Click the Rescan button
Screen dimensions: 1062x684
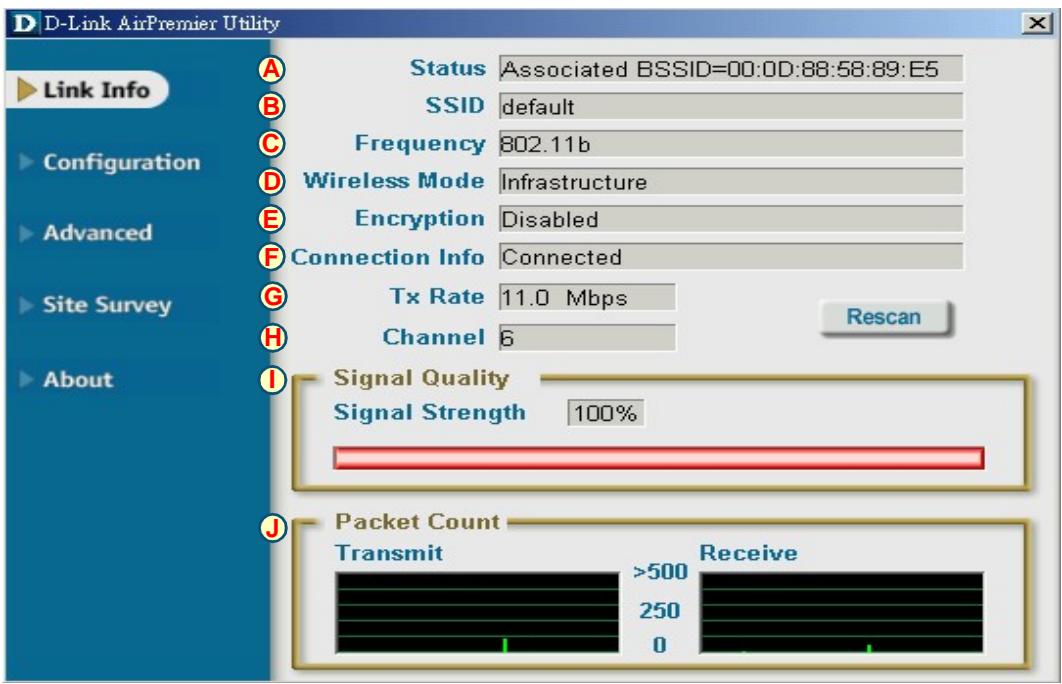885,317
